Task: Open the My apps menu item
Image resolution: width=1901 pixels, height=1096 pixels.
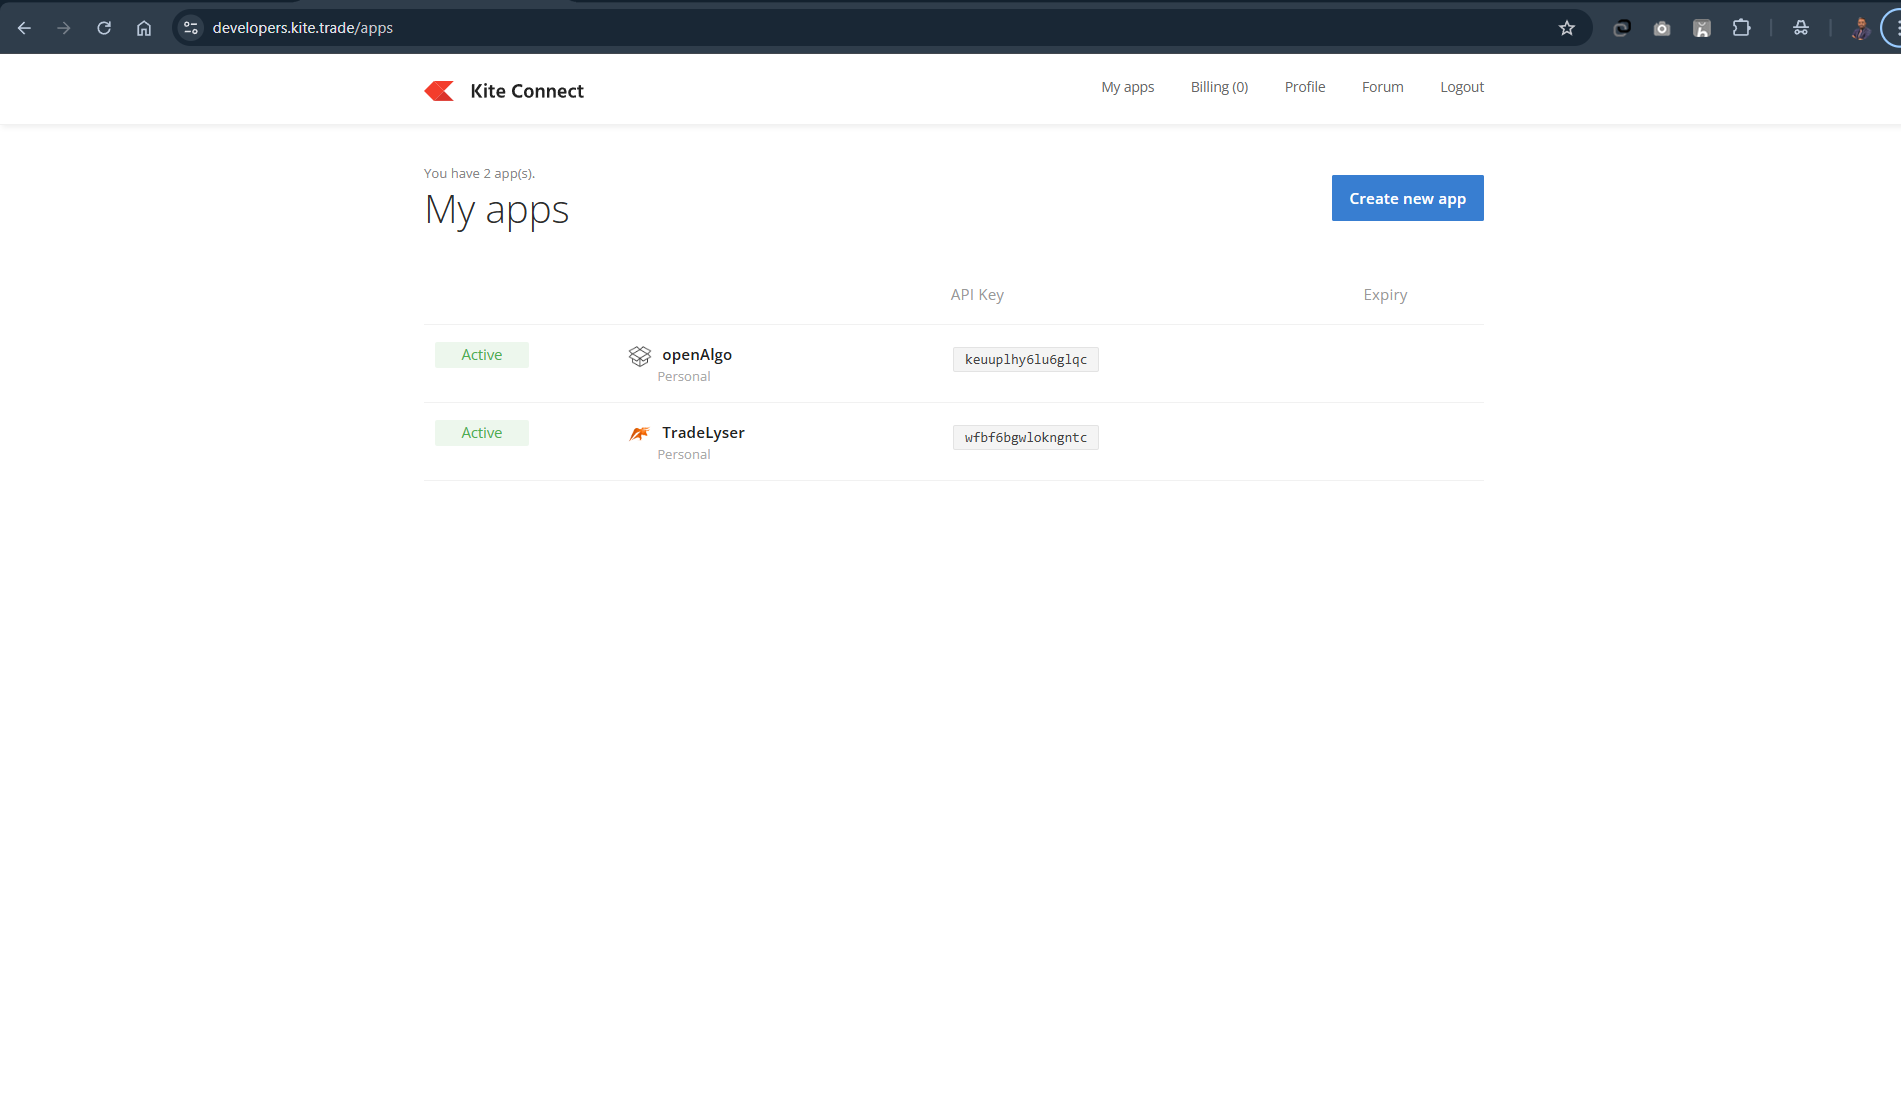Action: [x=1127, y=87]
